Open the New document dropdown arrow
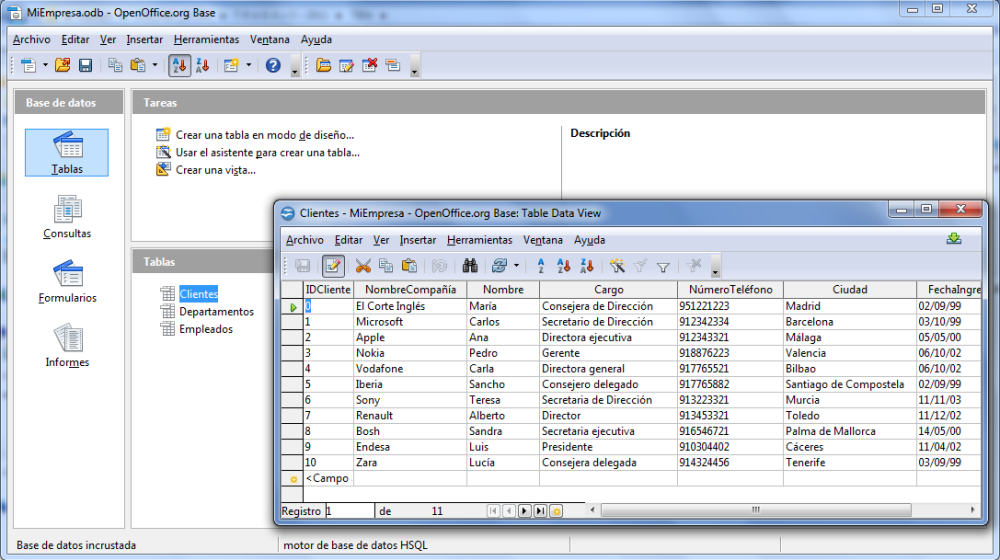Viewport: 1000px width, 560px height. pyautogui.click(x=45, y=65)
